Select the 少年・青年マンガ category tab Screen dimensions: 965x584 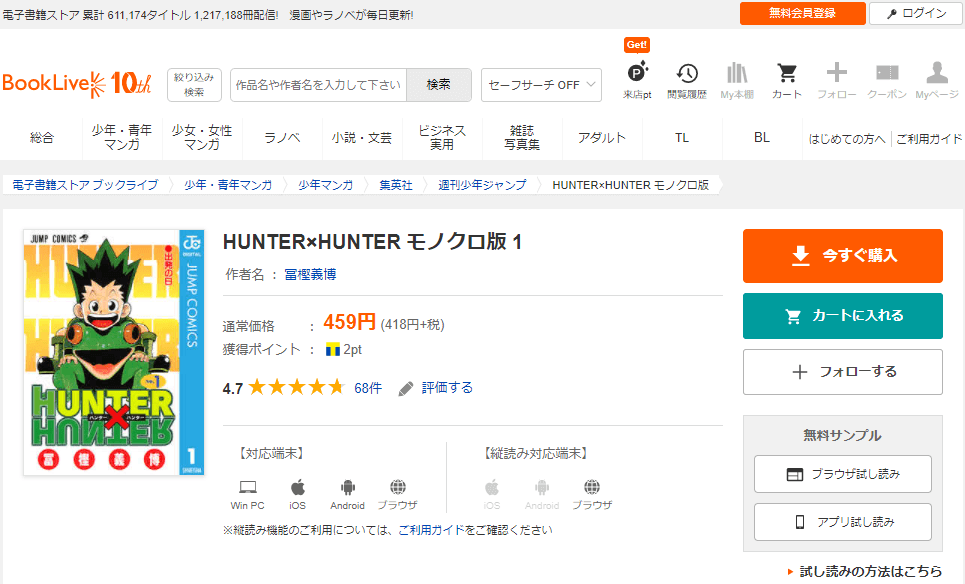121,138
